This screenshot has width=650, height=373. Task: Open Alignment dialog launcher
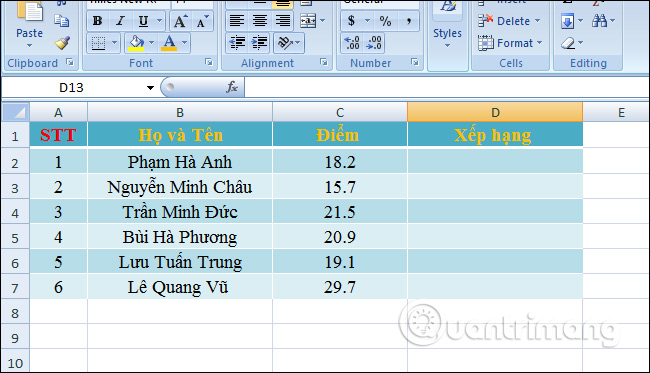point(324,62)
